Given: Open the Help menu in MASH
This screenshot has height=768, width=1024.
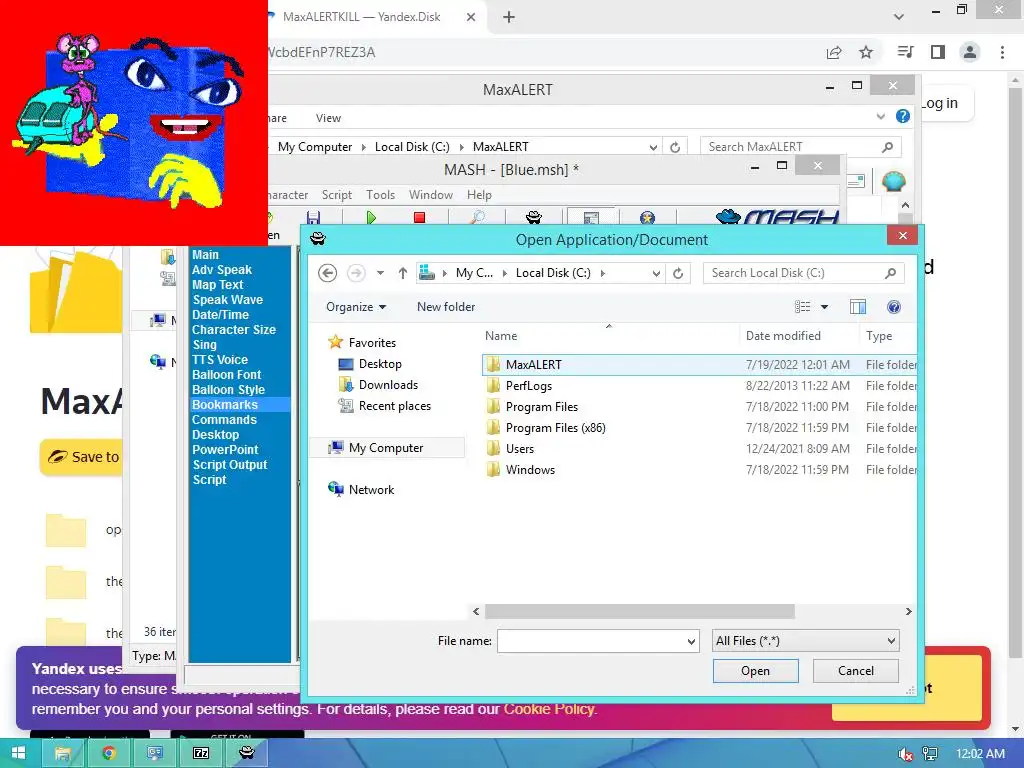Looking at the screenshot, I should coord(479,195).
